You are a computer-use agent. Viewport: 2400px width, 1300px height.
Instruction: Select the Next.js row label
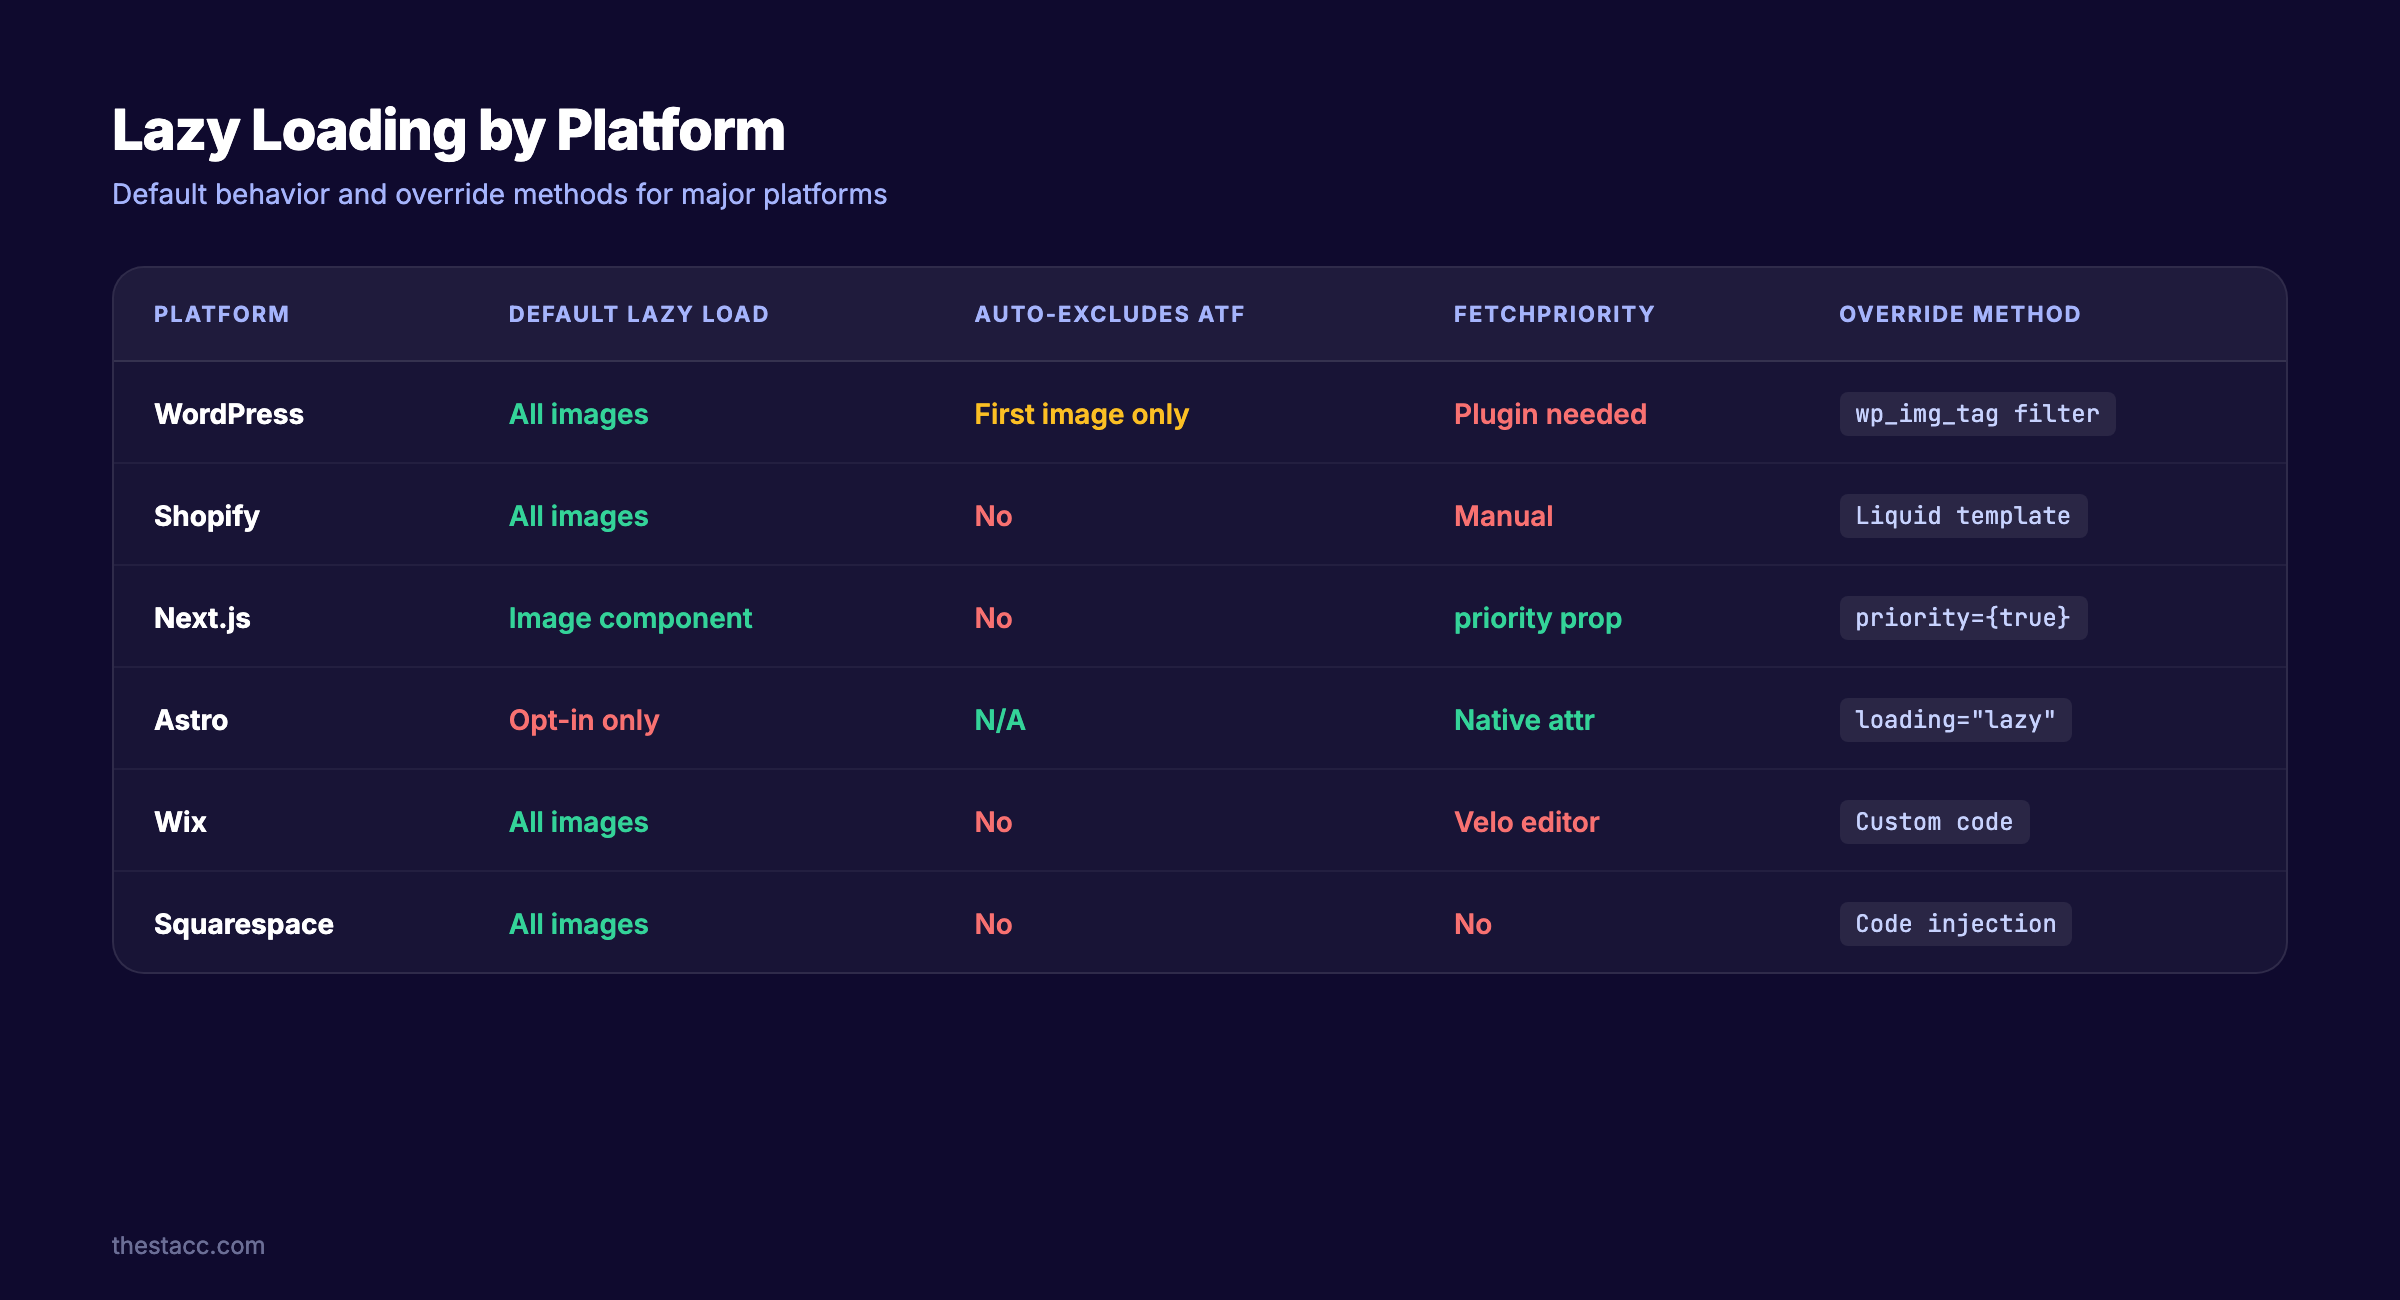[x=202, y=618]
